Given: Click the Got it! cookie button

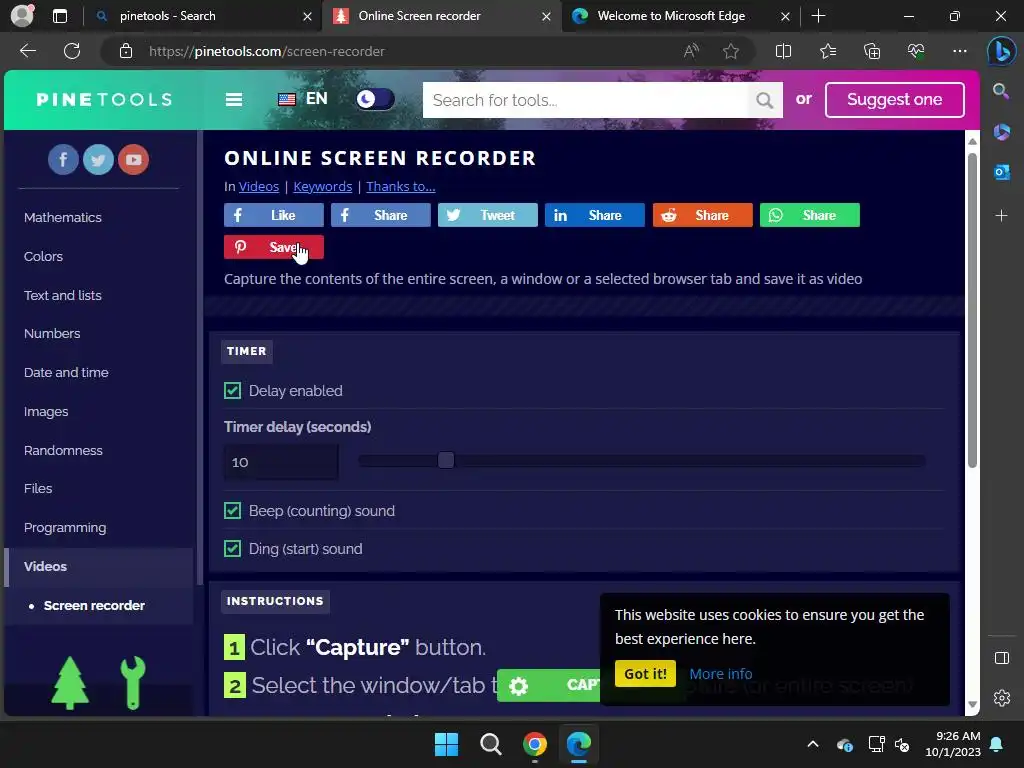Looking at the screenshot, I should 645,674.
